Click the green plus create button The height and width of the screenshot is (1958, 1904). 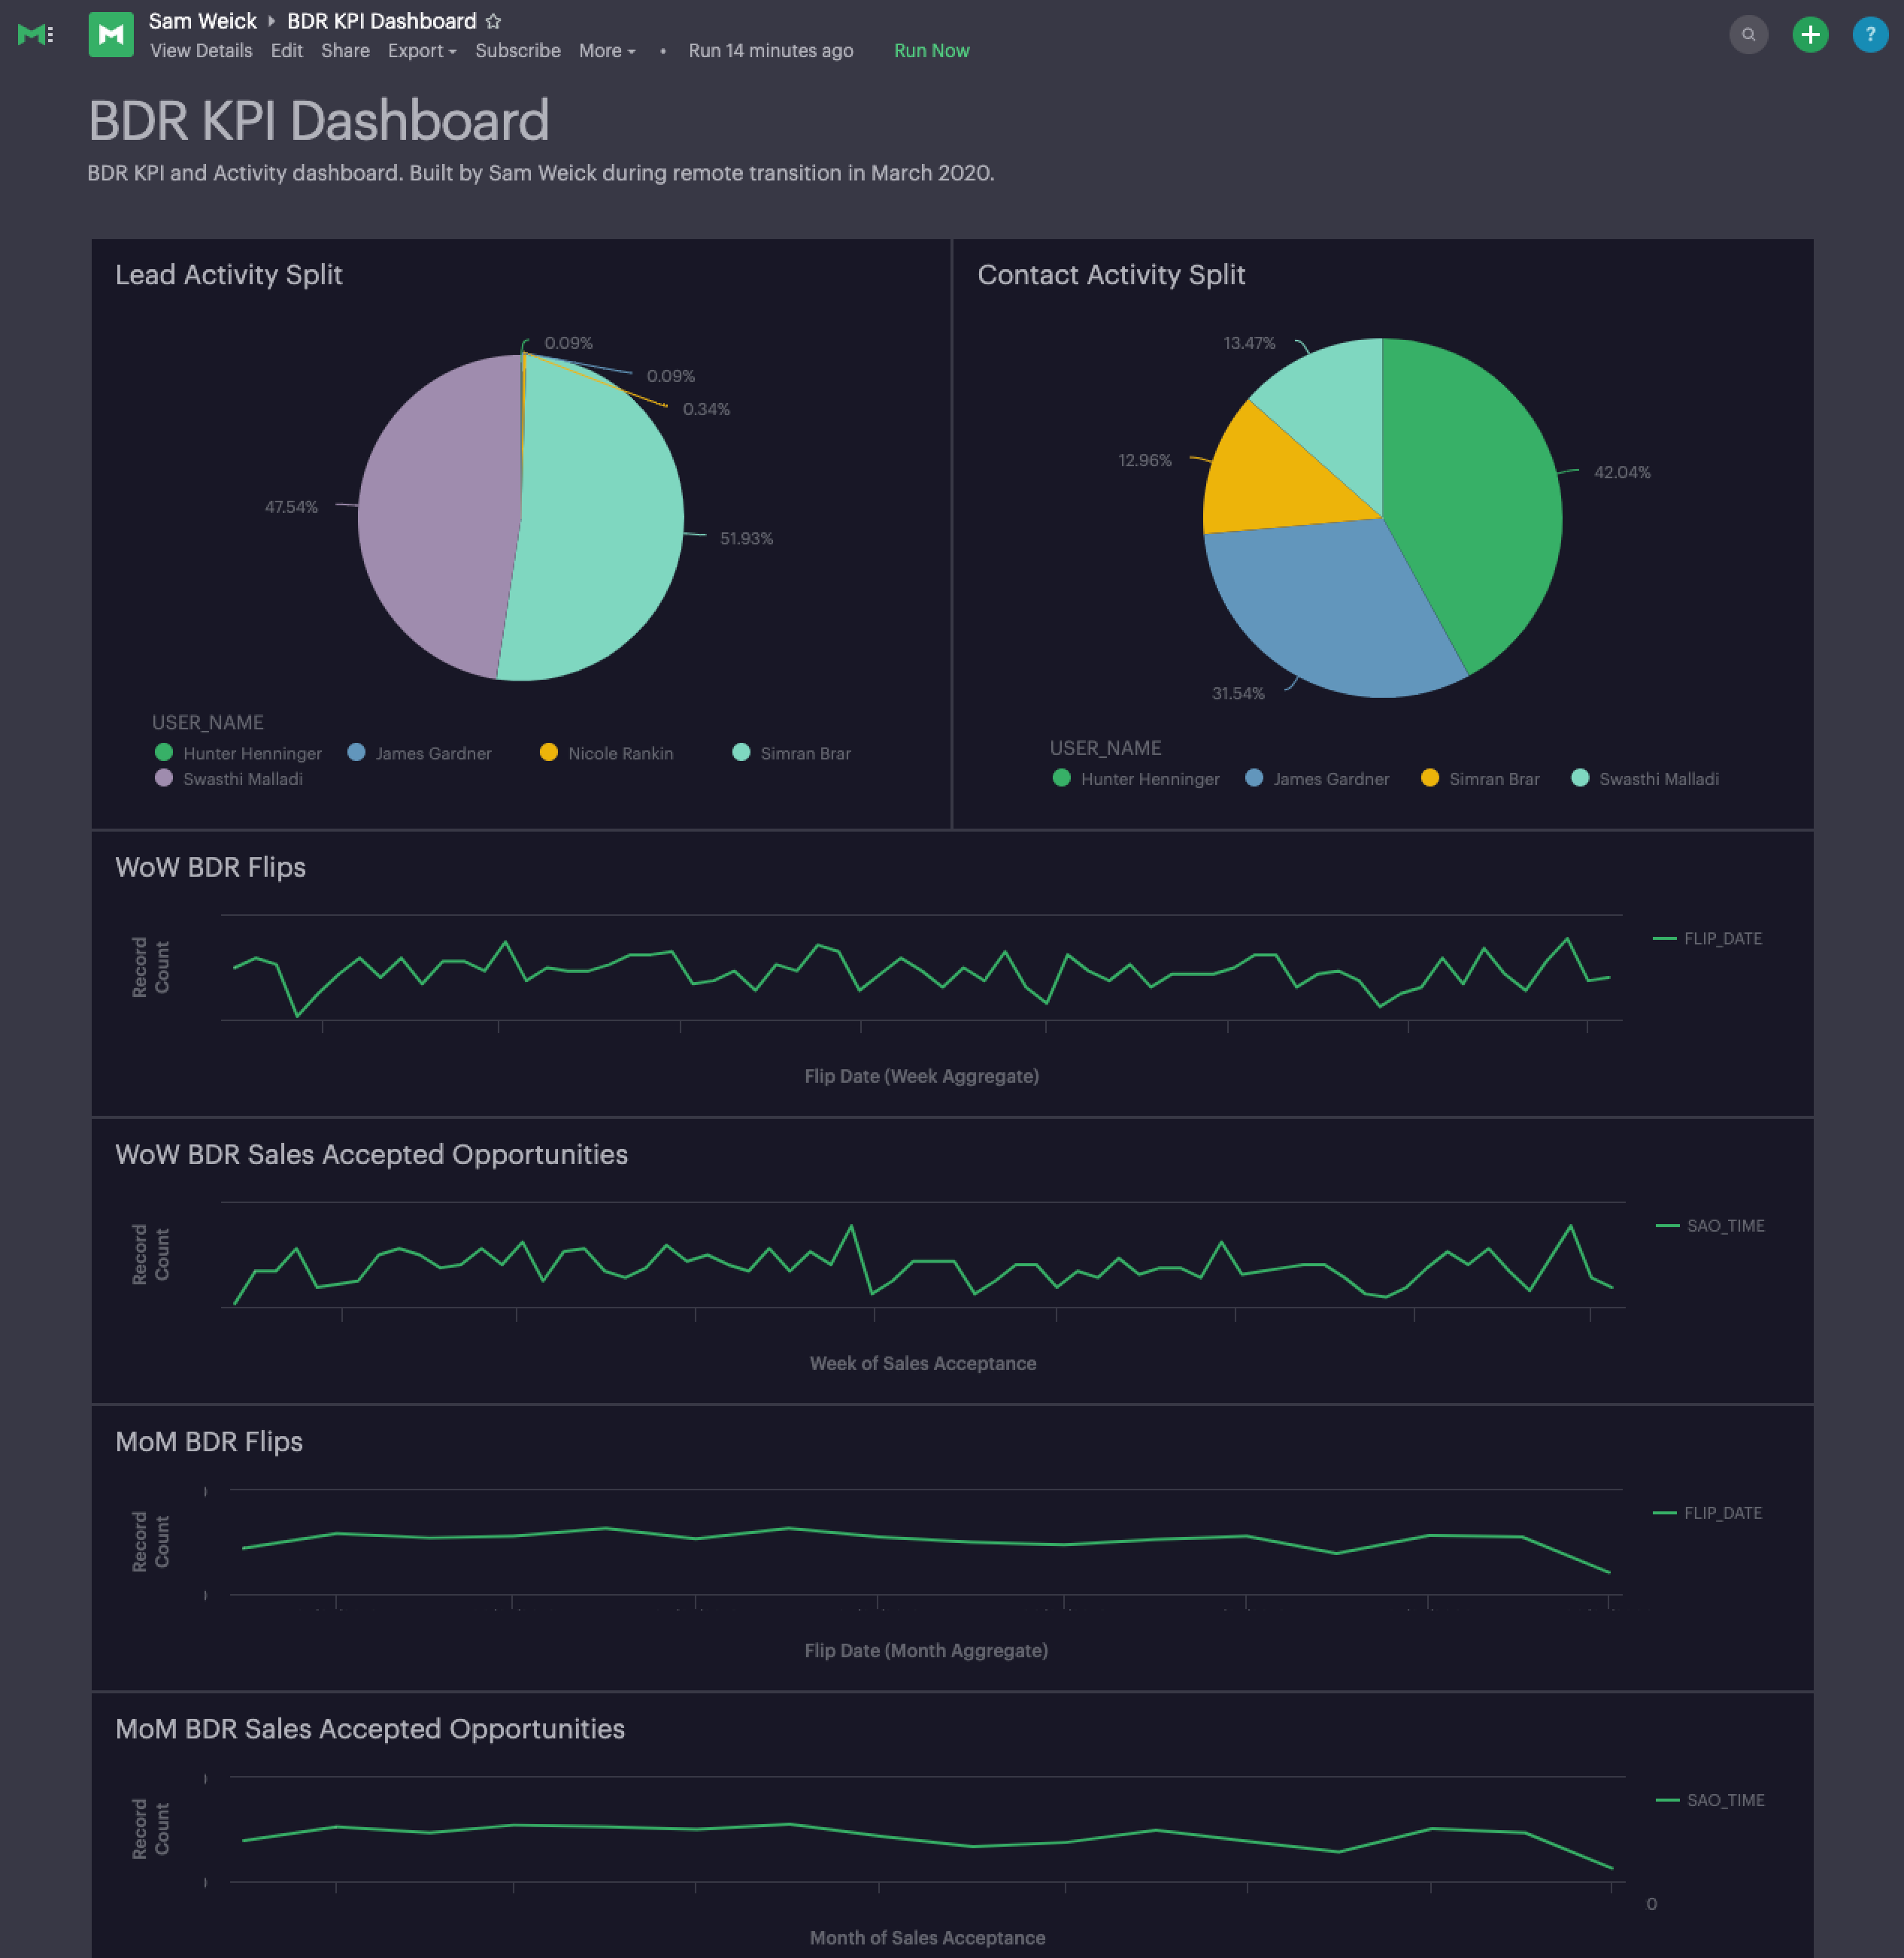pos(1809,35)
